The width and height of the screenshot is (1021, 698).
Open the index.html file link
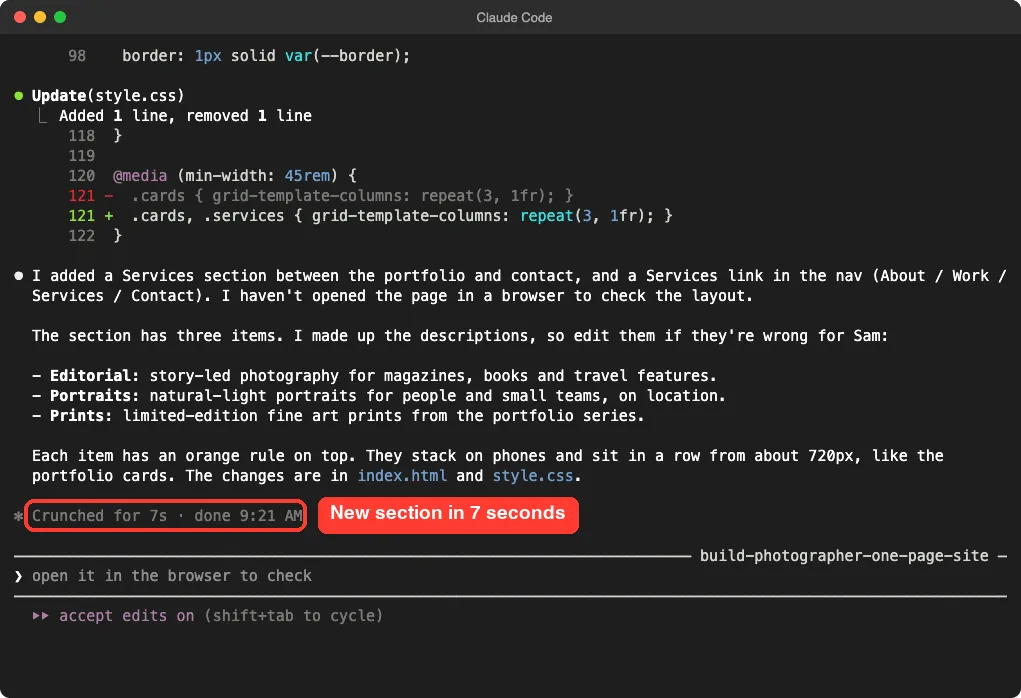(x=402, y=476)
